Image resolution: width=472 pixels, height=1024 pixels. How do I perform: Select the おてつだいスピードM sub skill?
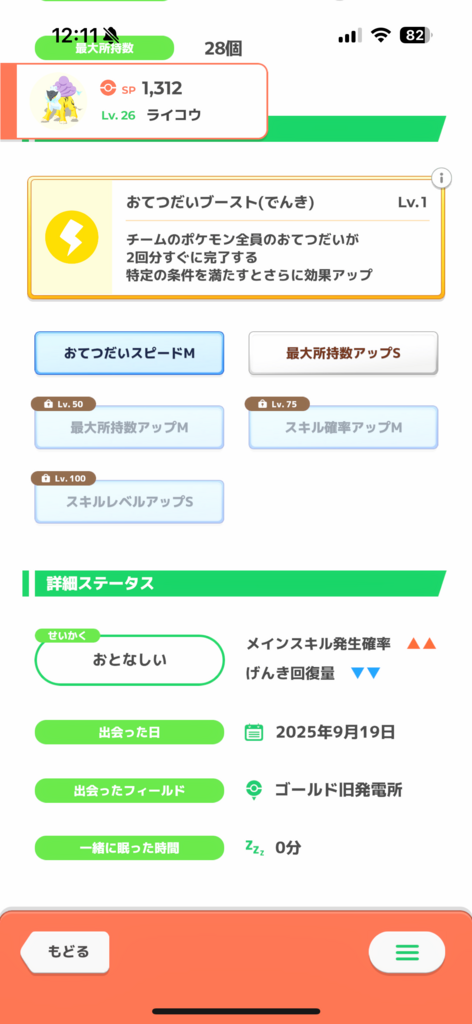pyautogui.click(x=129, y=353)
